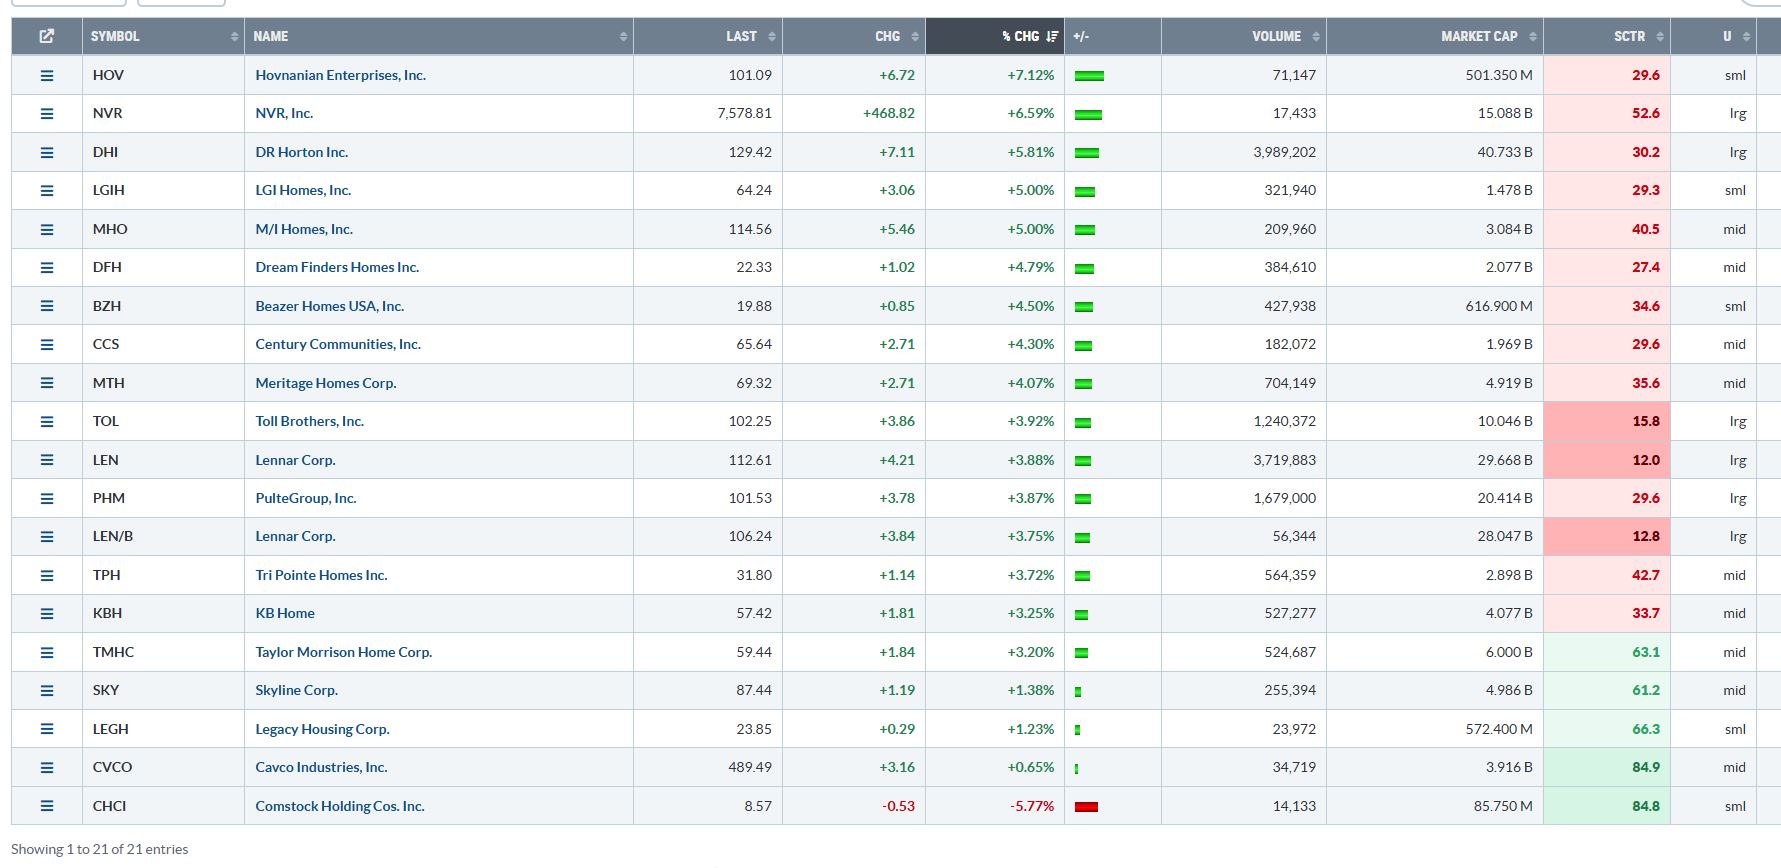This screenshot has width=1781, height=868.
Task: Open the Cavco Industries, Inc. link
Action: (x=321, y=767)
